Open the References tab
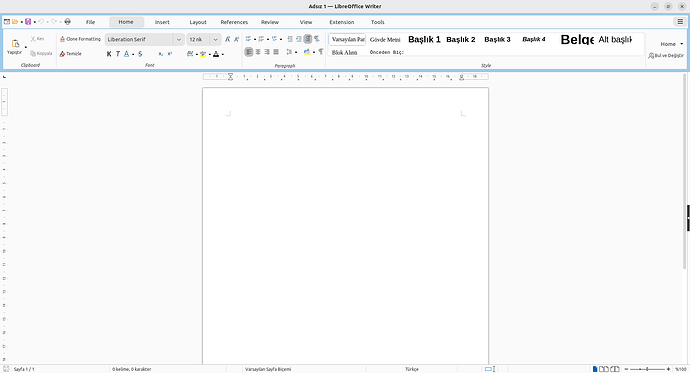This screenshot has width=690, height=373. pyautogui.click(x=234, y=22)
